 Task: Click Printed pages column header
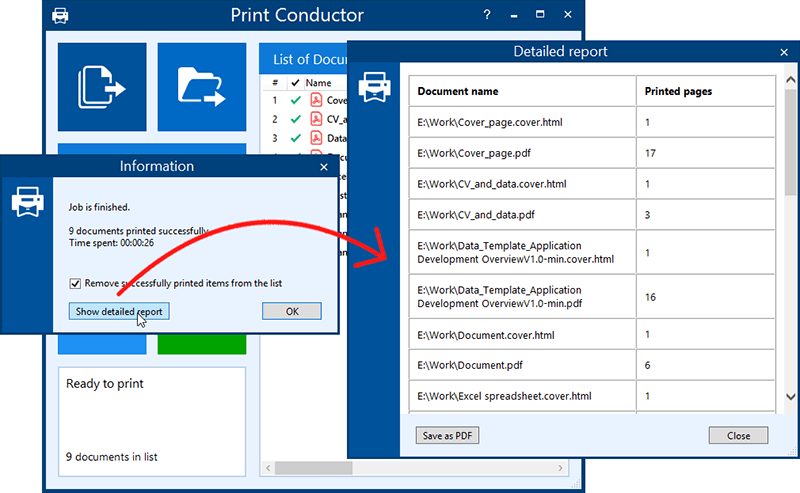(678, 91)
